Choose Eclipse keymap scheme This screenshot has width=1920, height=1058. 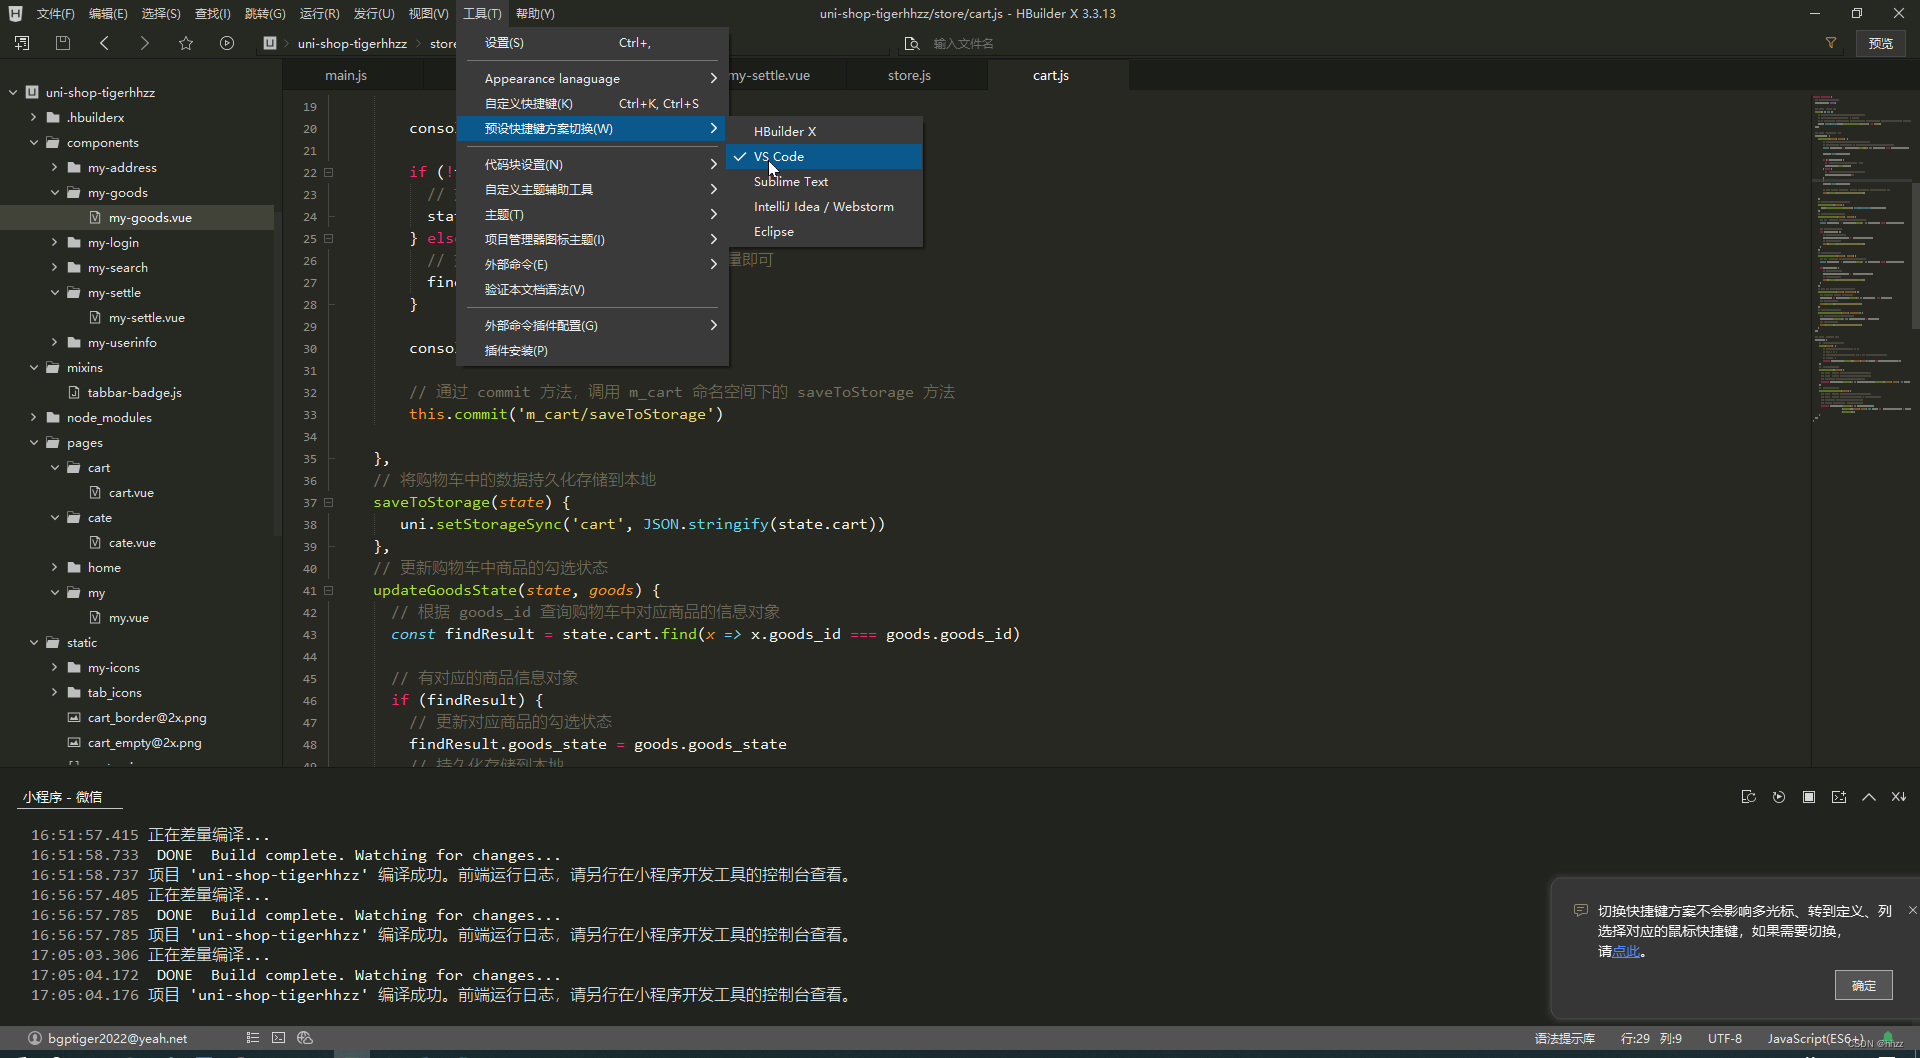click(x=824, y=231)
